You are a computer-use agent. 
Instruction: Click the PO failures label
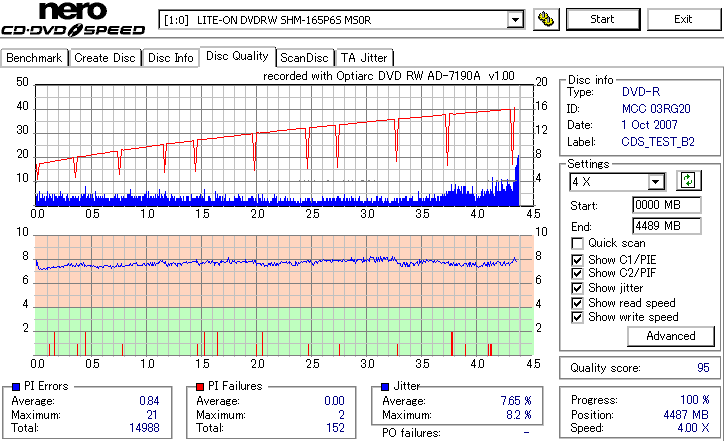point(411,433)
